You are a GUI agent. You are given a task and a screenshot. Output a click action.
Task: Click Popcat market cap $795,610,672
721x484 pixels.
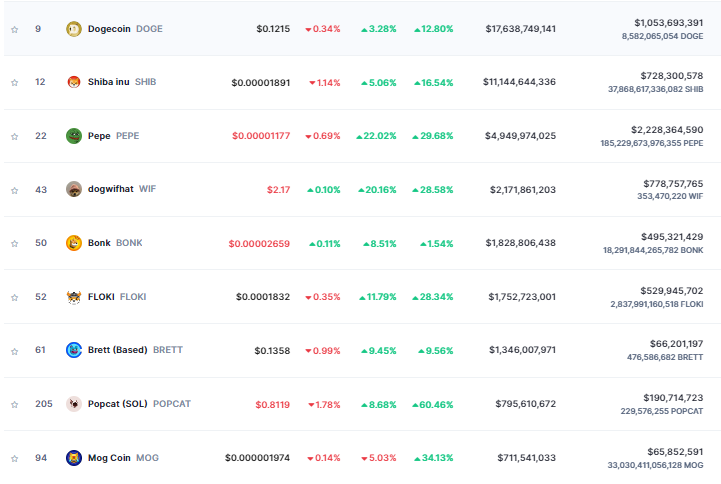pyautogui.click(x=526, y=404)
